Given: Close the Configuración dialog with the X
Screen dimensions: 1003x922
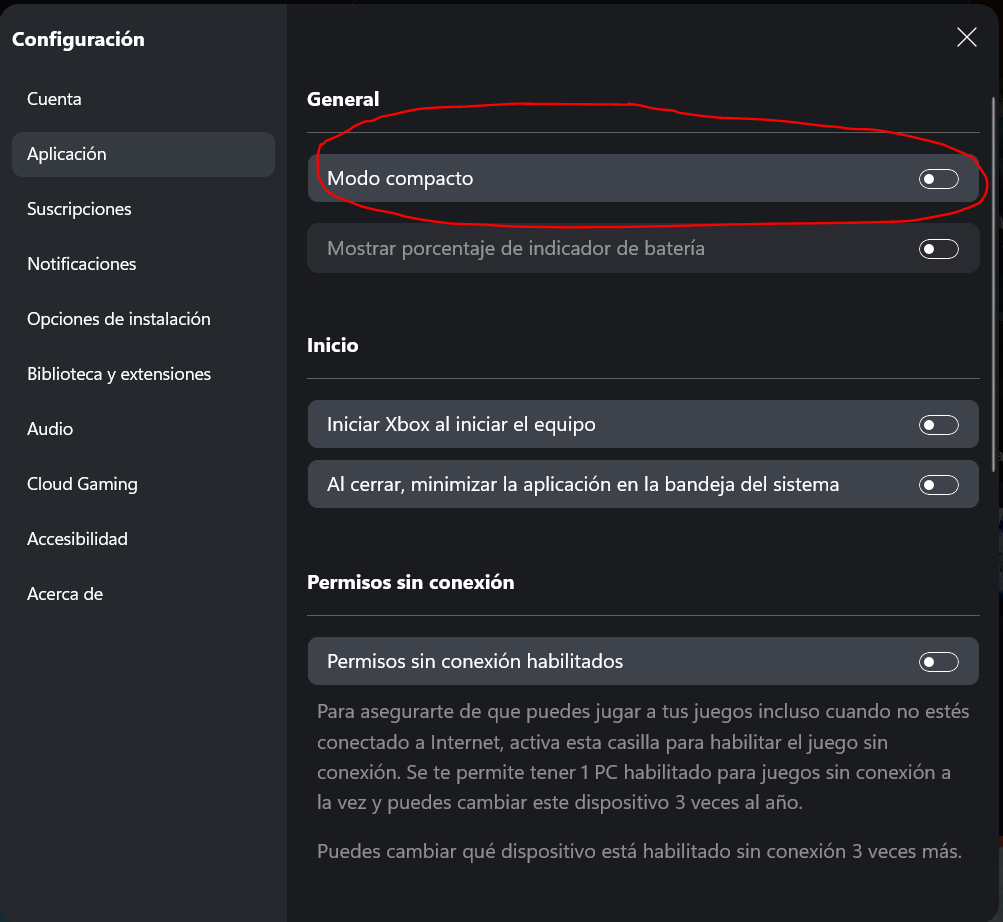Looking at the screenshot, I should click(967, 37).
